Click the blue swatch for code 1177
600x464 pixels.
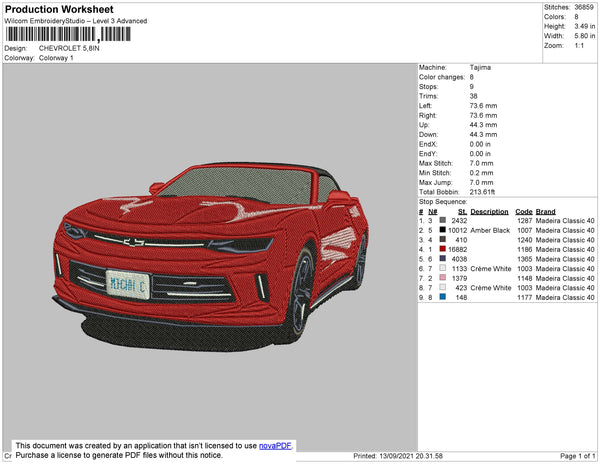pos(444,296)
